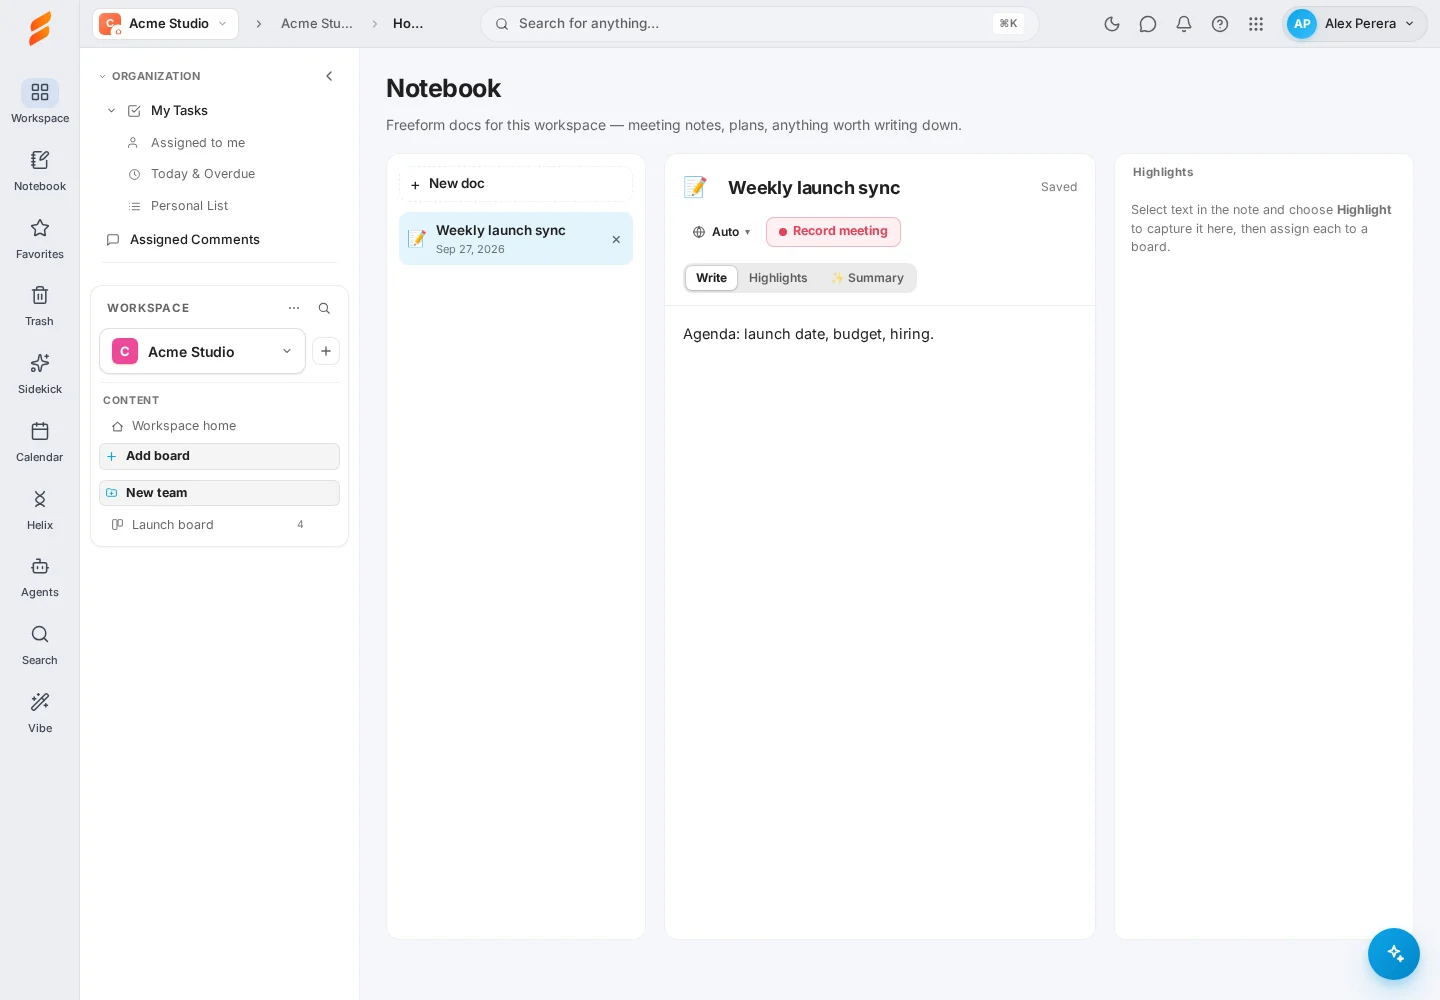Create a New doc
The width and height of the screenshot is (1440, 1000).
click(x=516, y=184)
